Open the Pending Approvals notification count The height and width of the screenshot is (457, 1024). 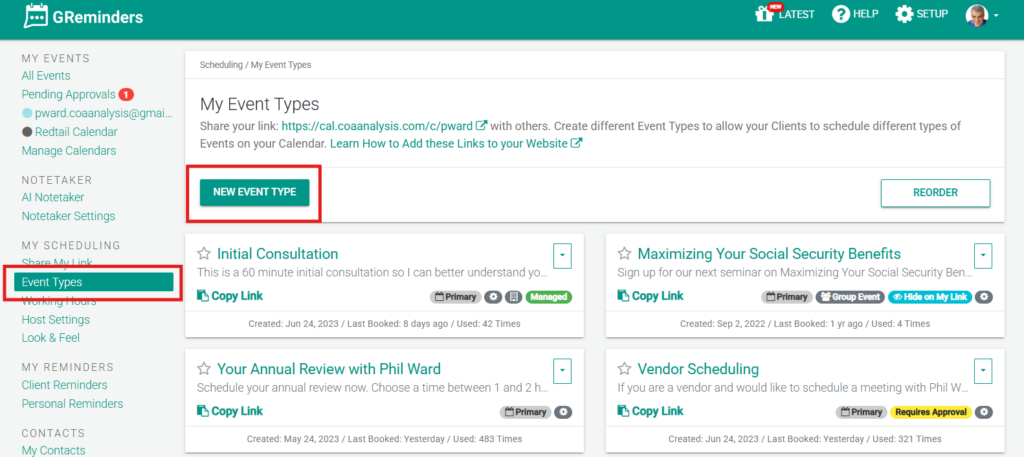pyautogui.click(x=126, y=95)
